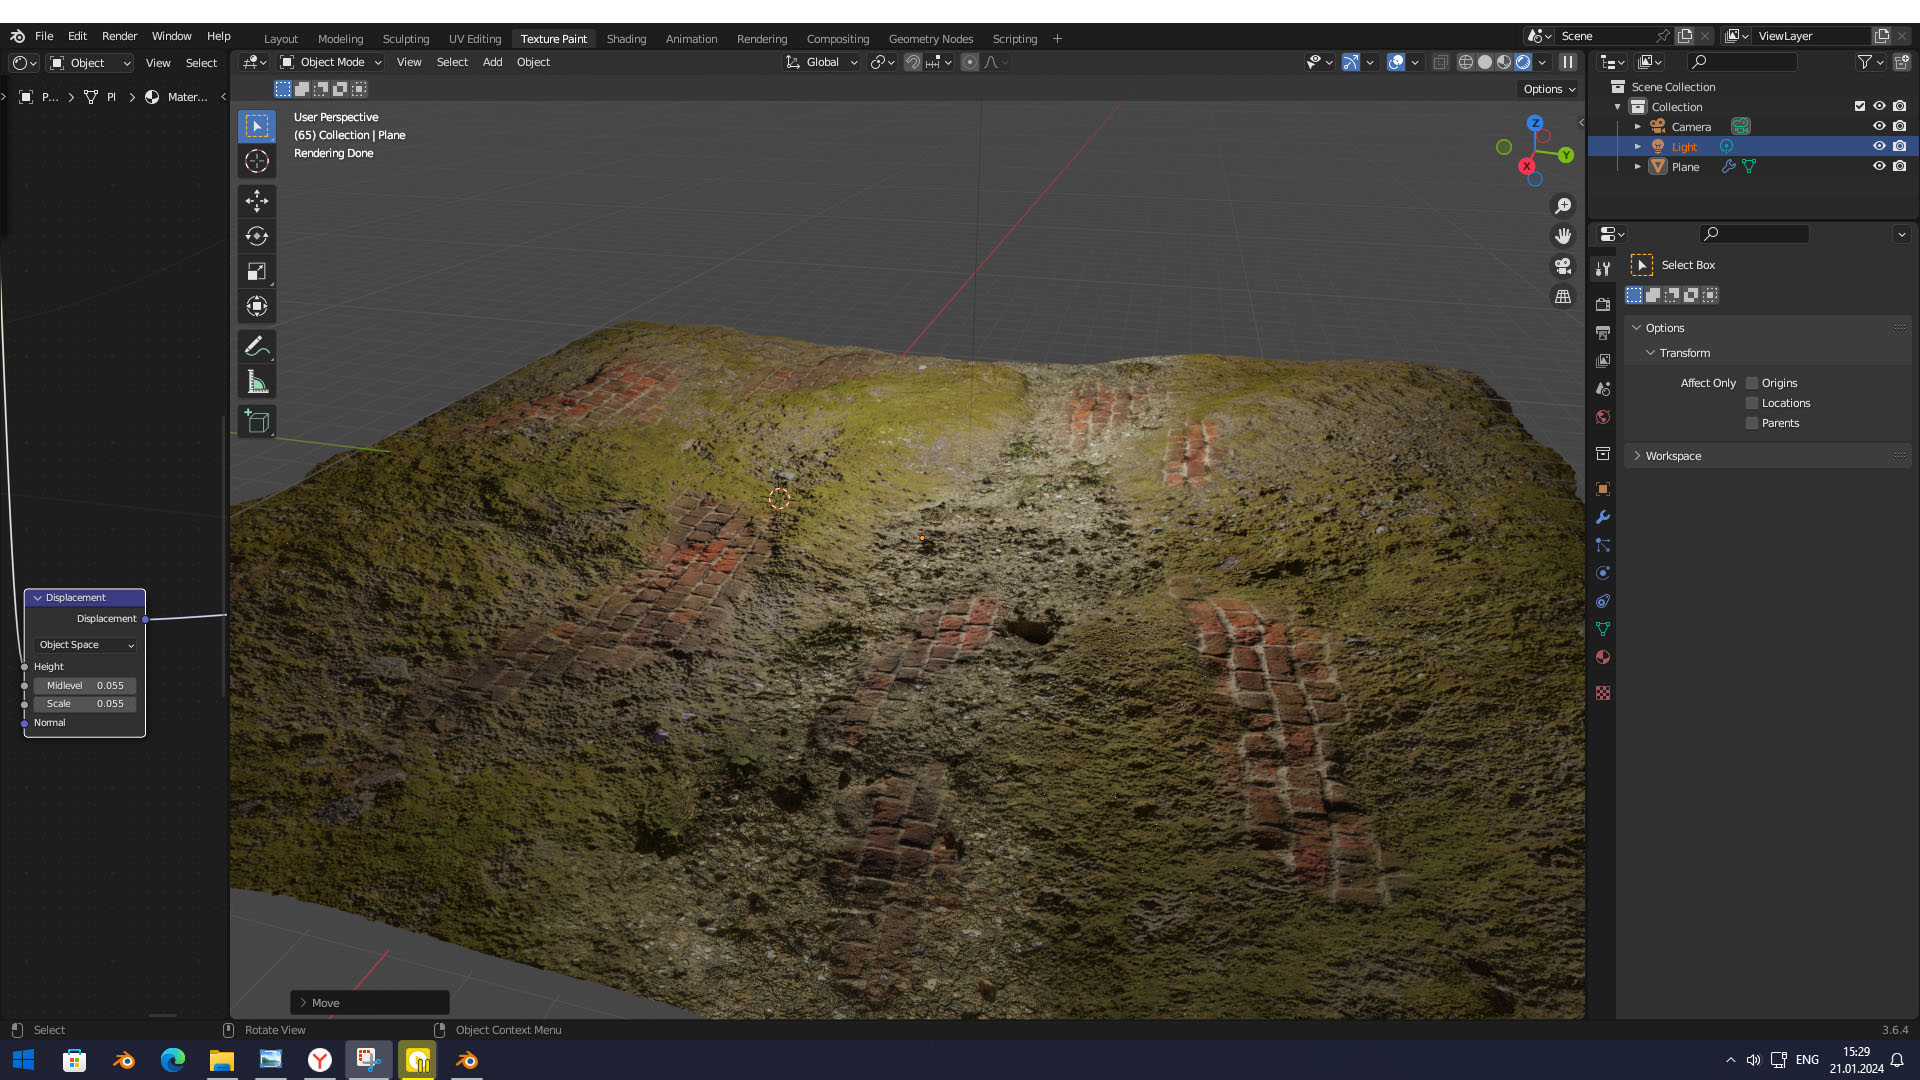Hide the Camera object in viewport

[x=1879, y=126]
